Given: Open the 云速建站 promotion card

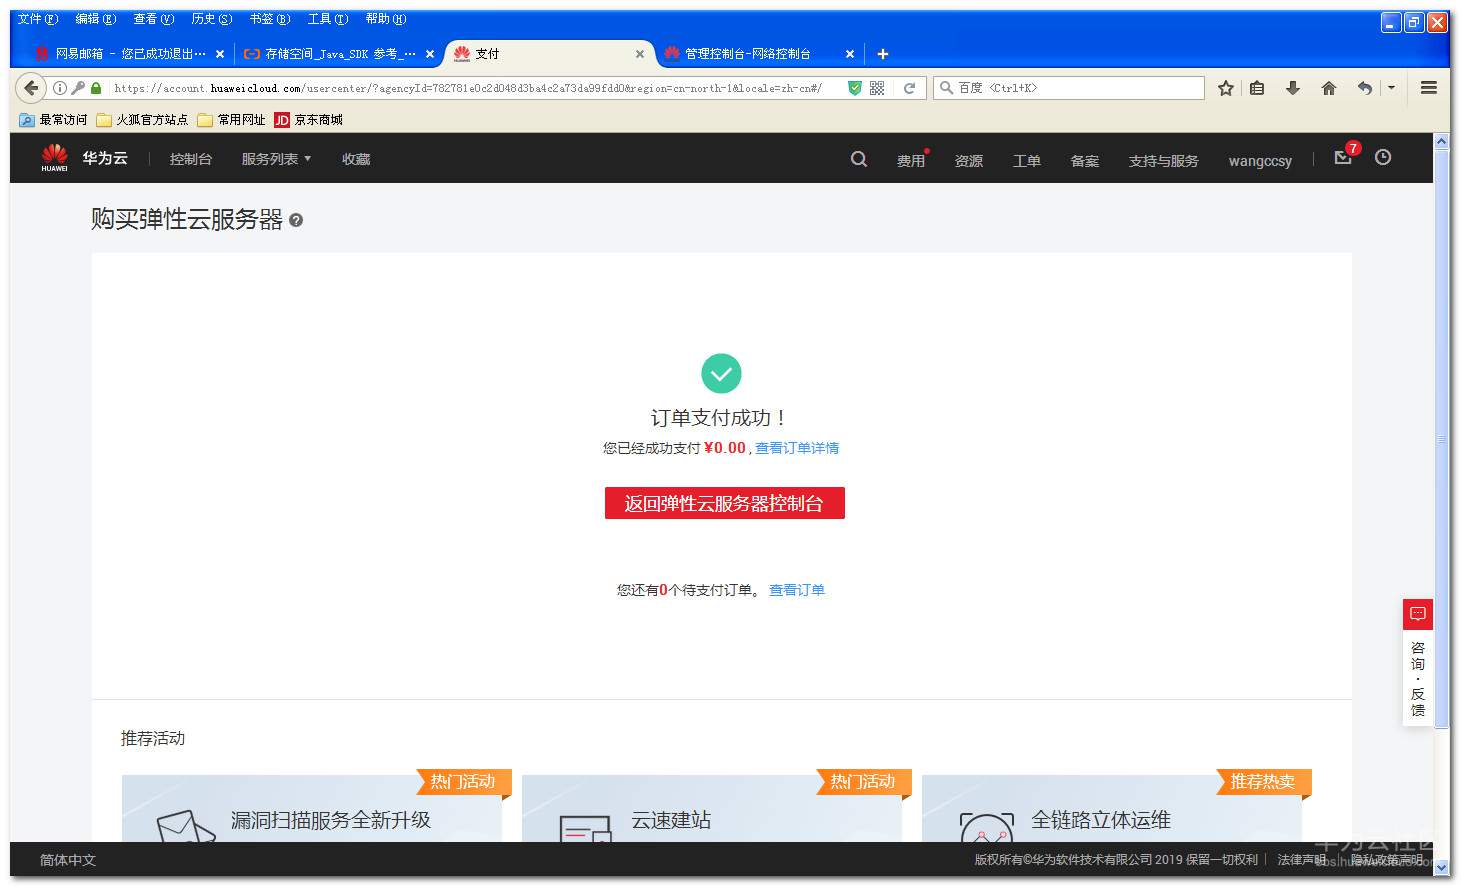Looking at the screenshot, I should click(x=712, y=808).
